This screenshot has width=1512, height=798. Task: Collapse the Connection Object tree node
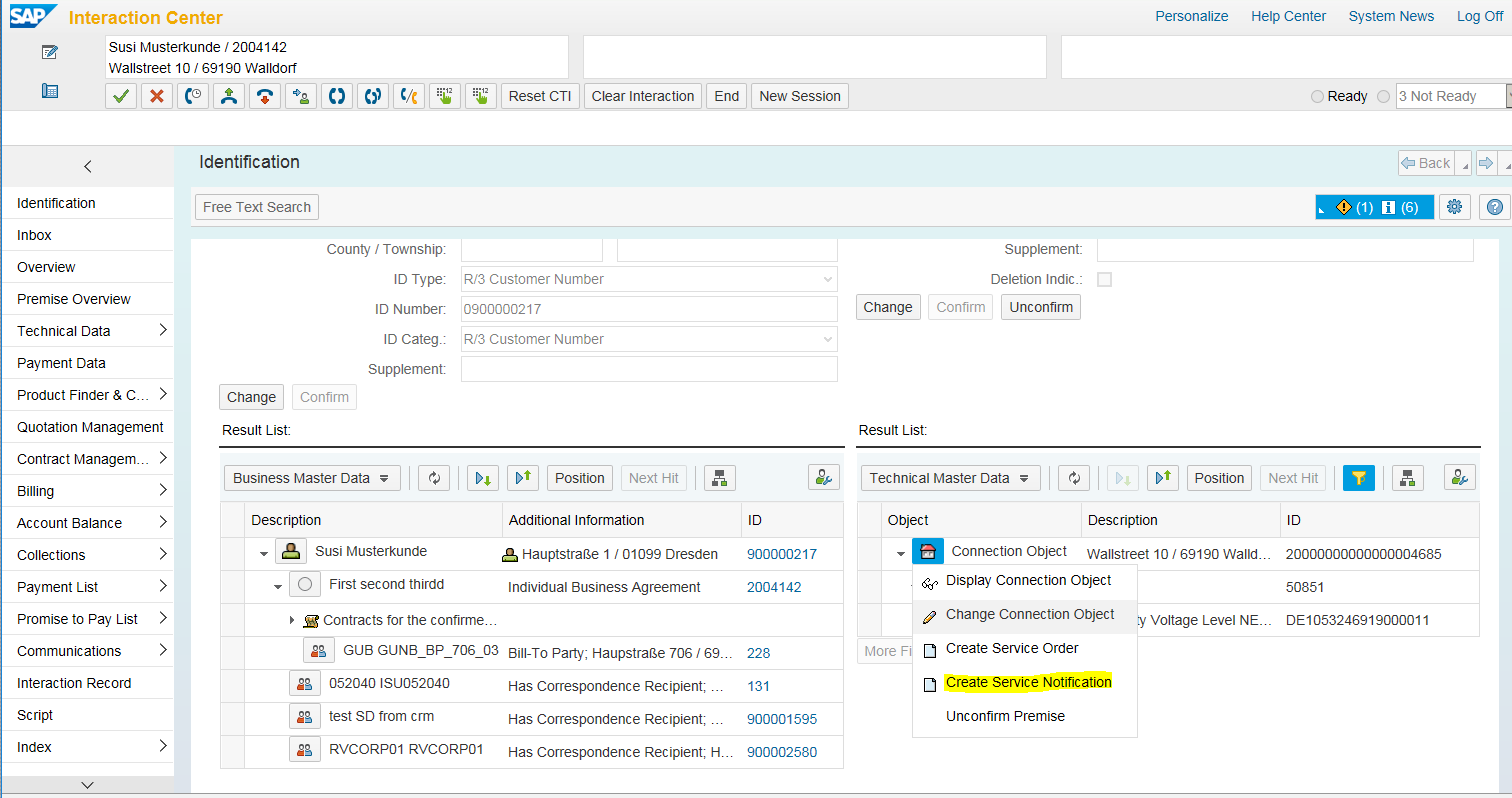901,553
